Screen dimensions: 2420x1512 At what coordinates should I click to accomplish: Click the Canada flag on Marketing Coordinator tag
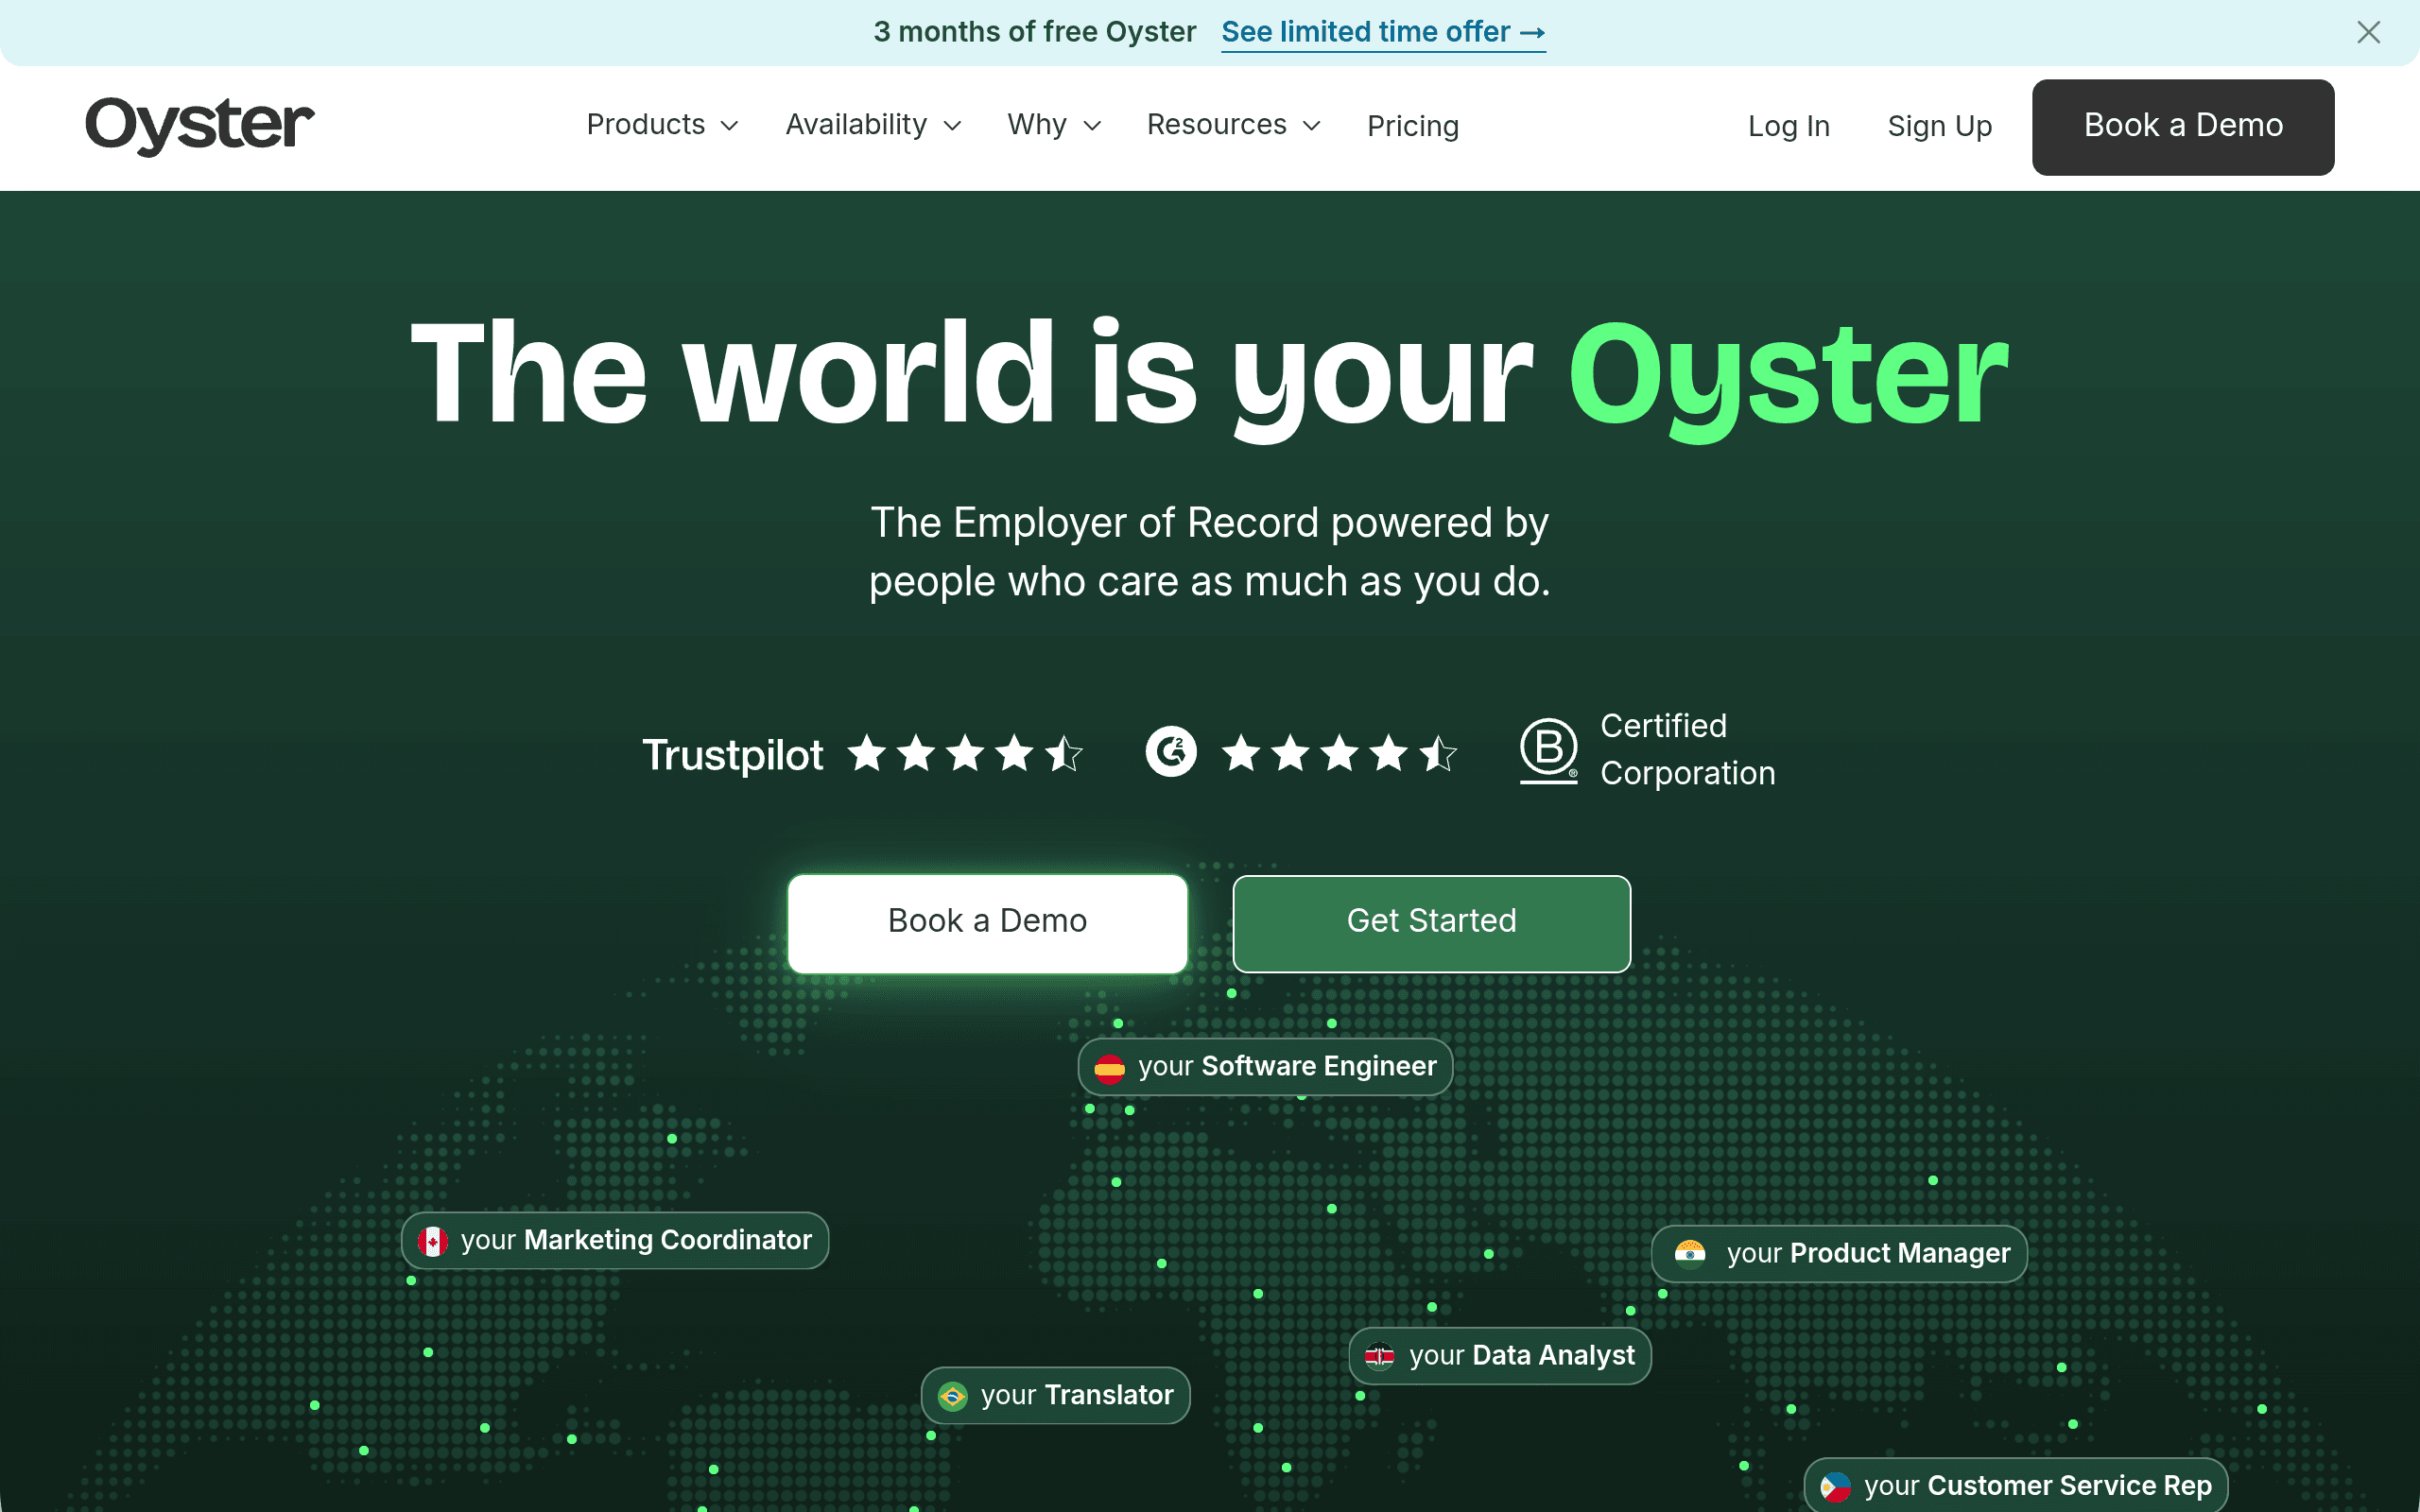(432, 1241)
